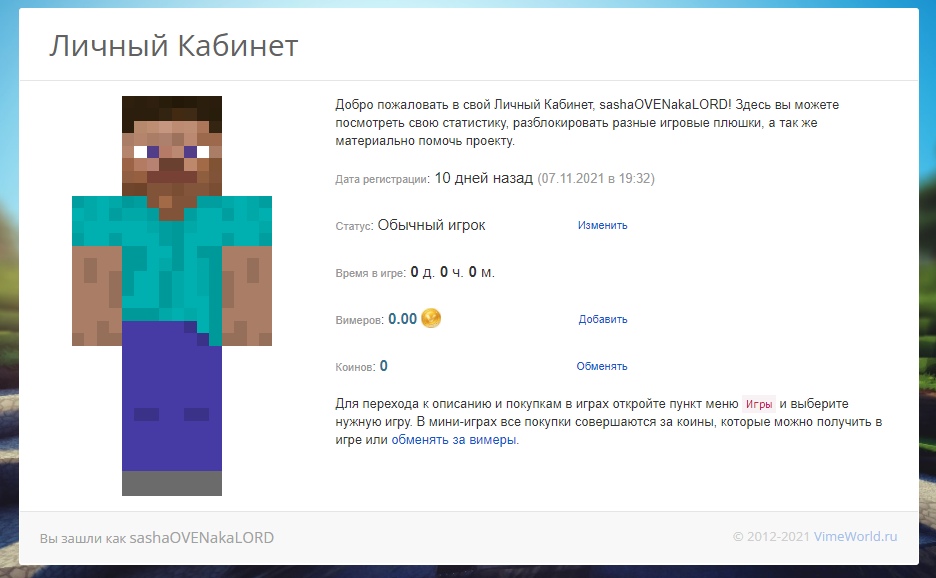Click the highlighted Игры menu label
Screen dimensions: 936x578
click(759, 404)
